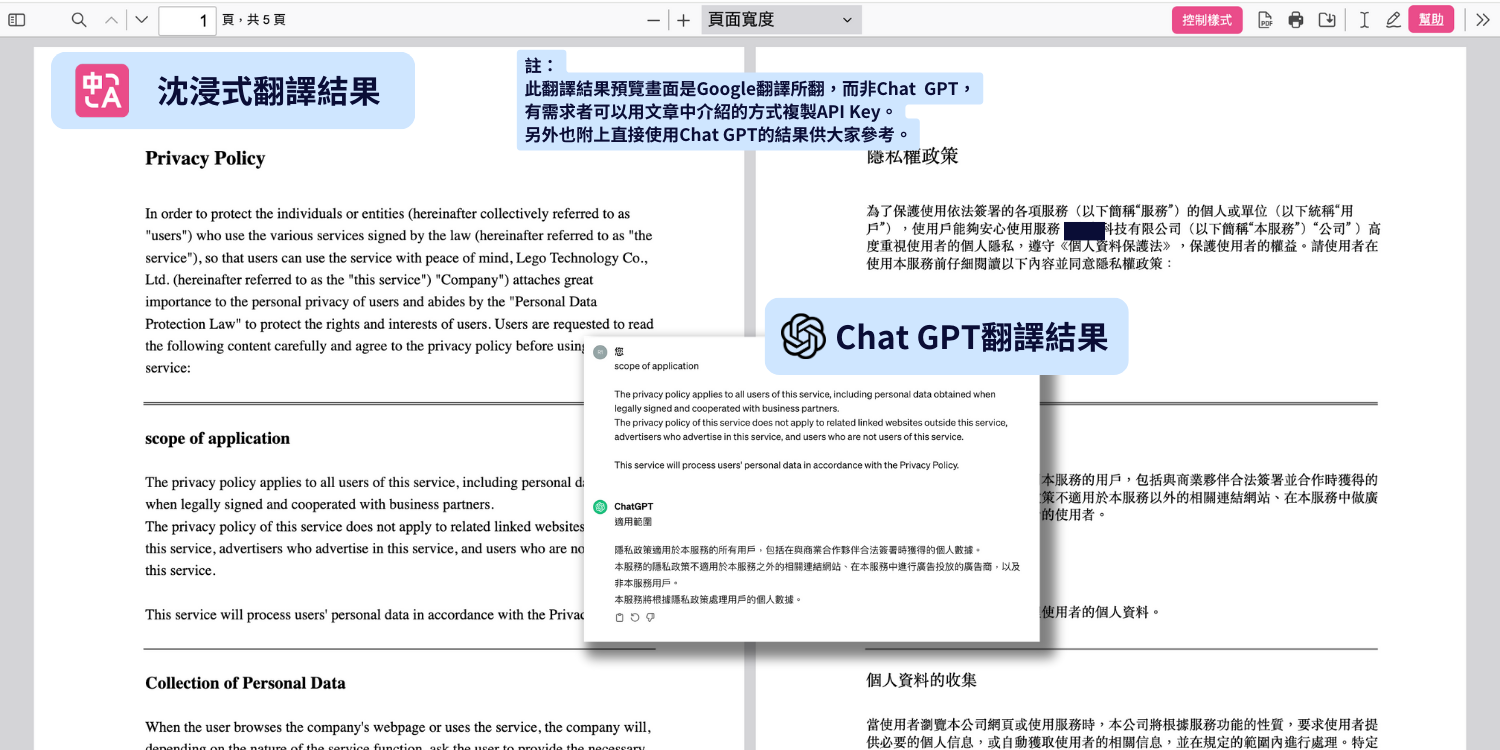
Task: Go to the previous page arrow
Action: (x=112, y=20)
